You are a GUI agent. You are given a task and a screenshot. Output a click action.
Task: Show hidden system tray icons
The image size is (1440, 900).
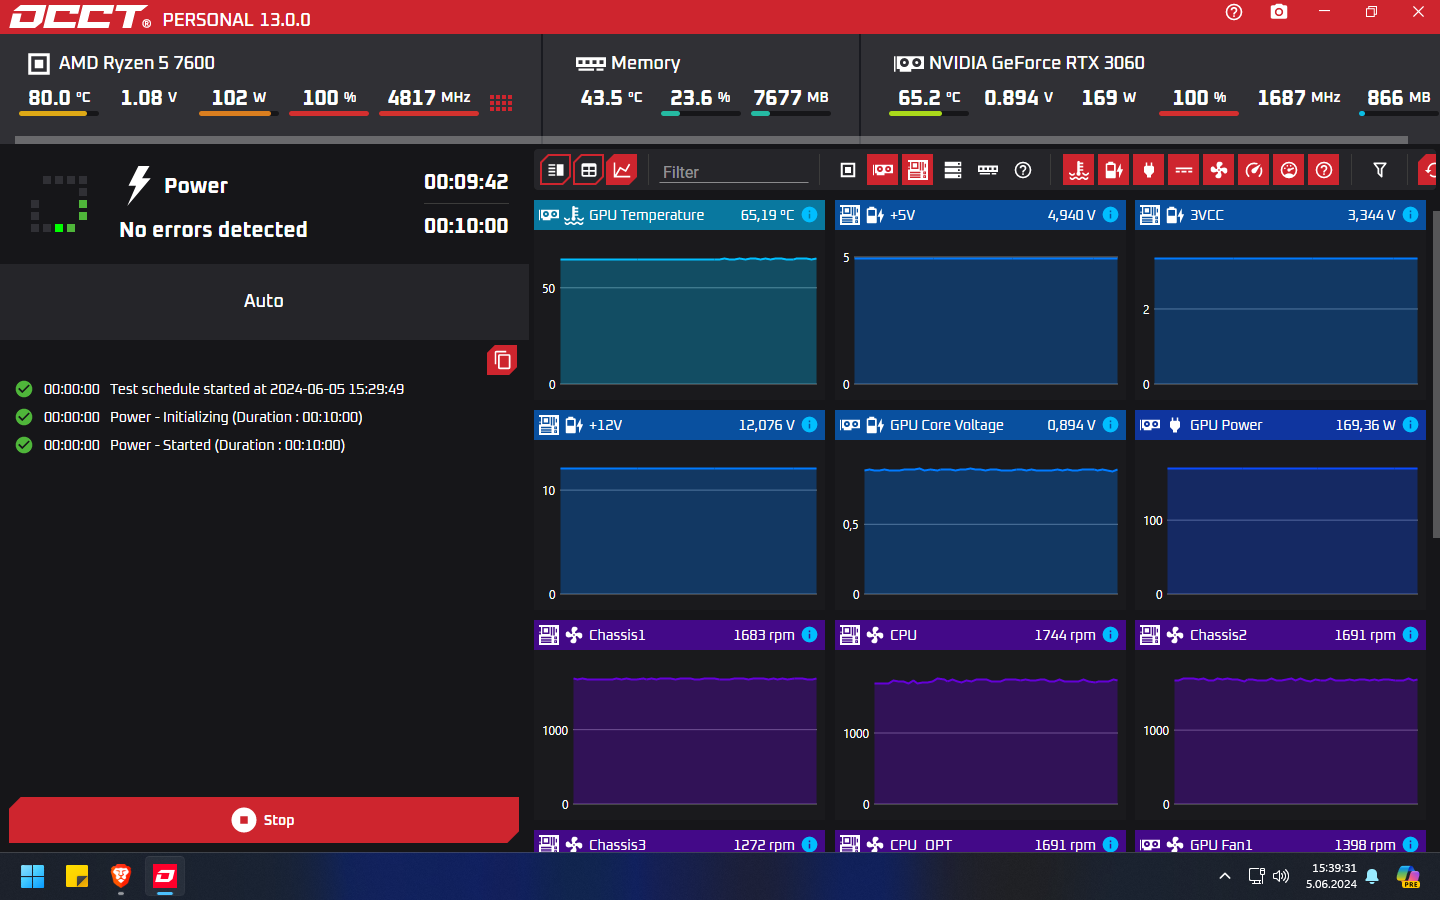pos(1225,877)
